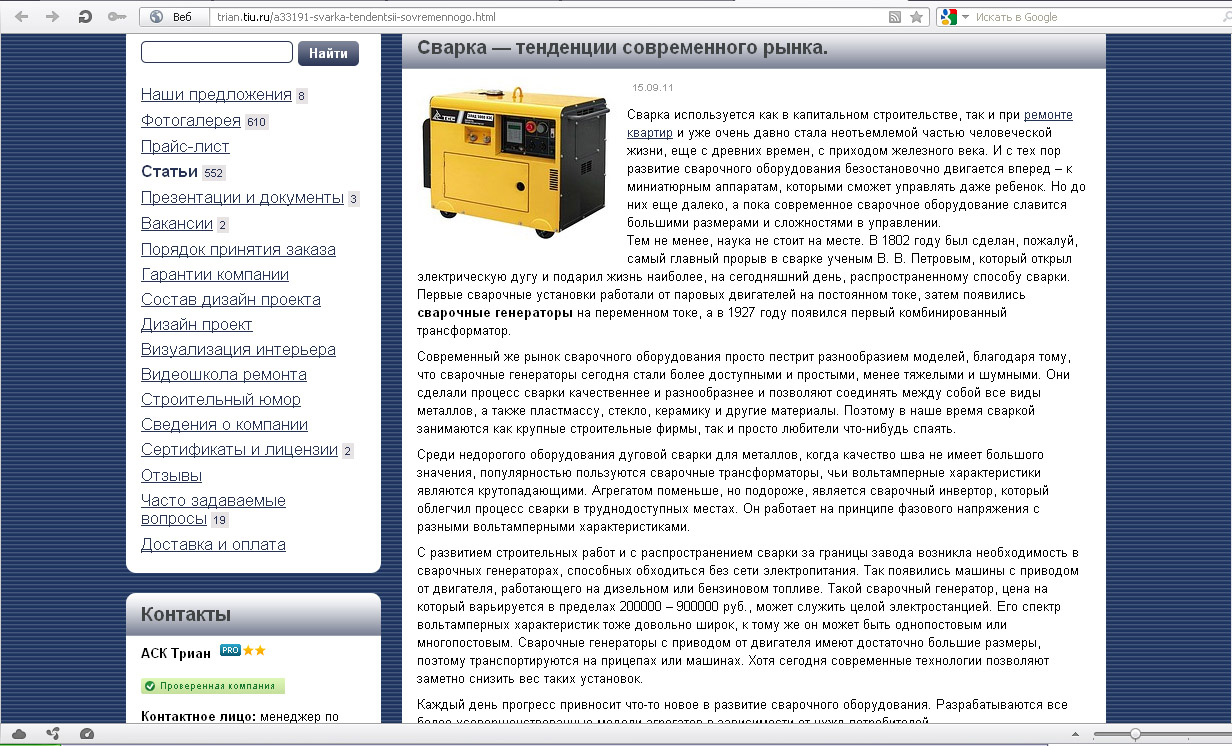Bookmark the page with the star icon
This screenshot has width=1232, height=746.
tap(916, 17)
